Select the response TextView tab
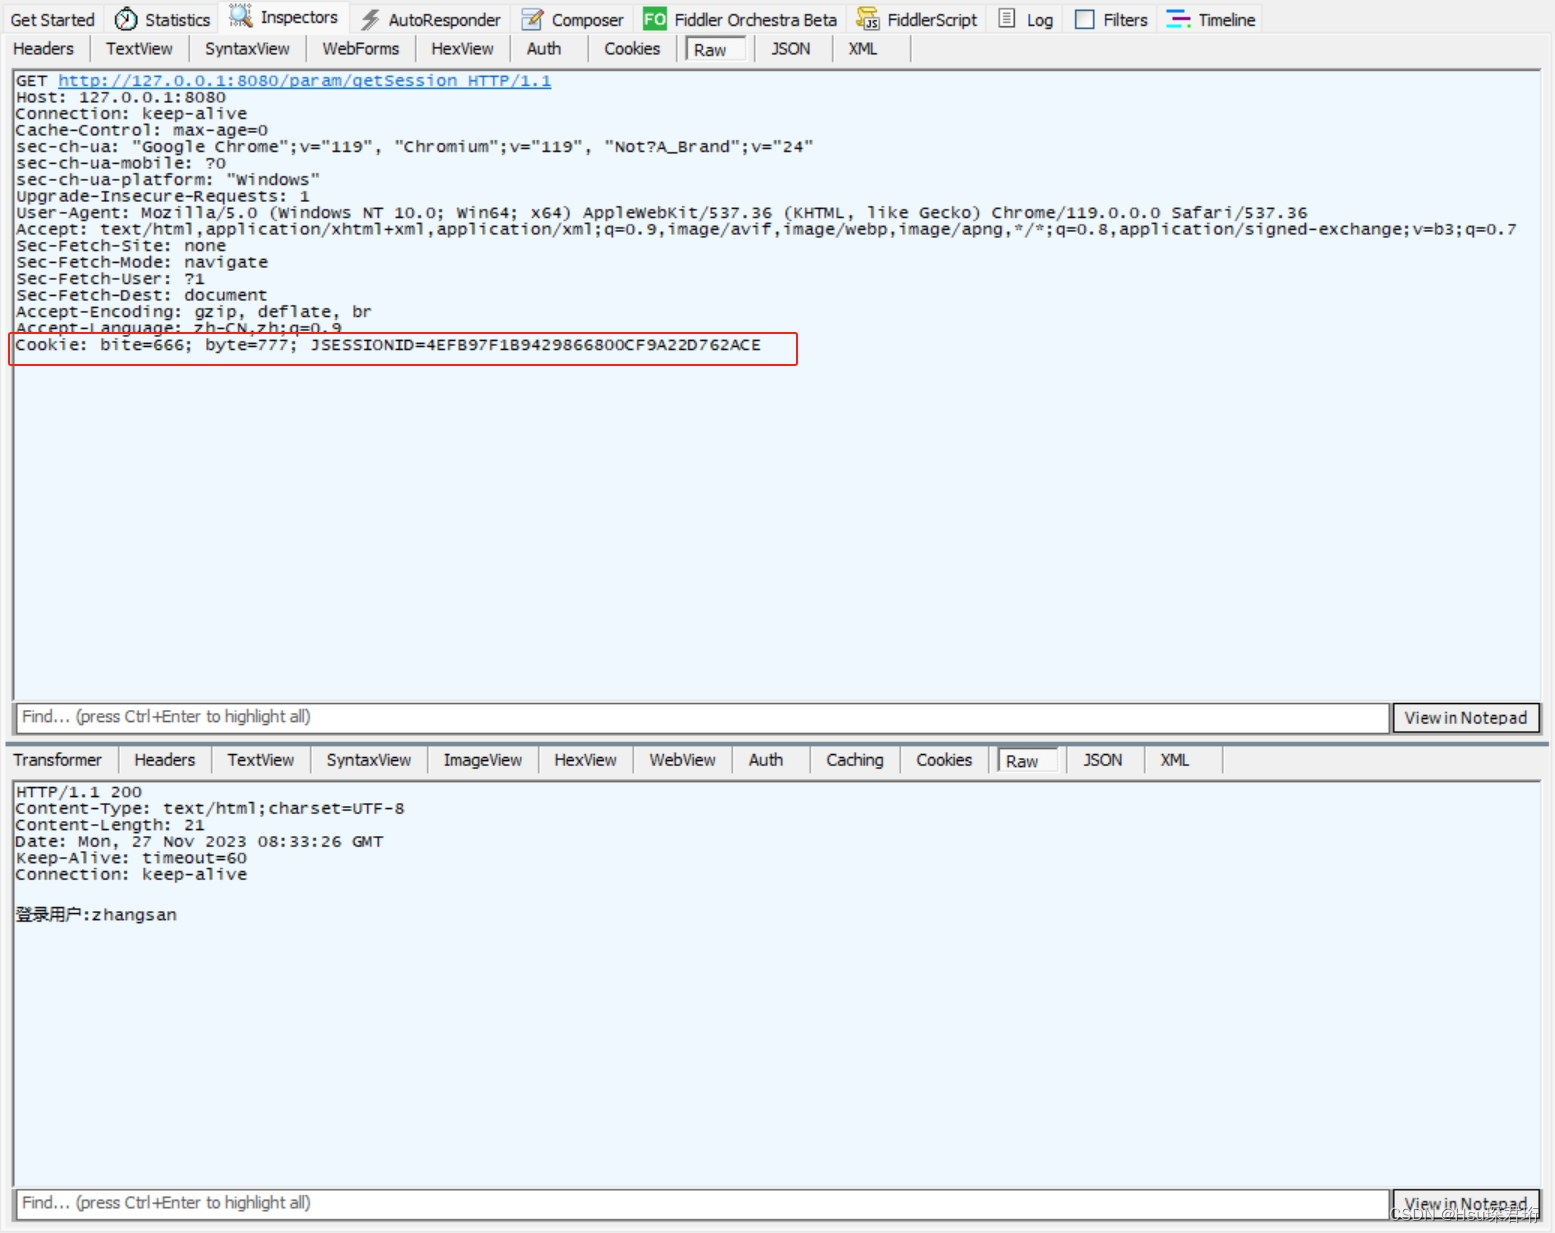Image resolution: width=1555 pixels, height=1233 pixels. coord(260,760)
